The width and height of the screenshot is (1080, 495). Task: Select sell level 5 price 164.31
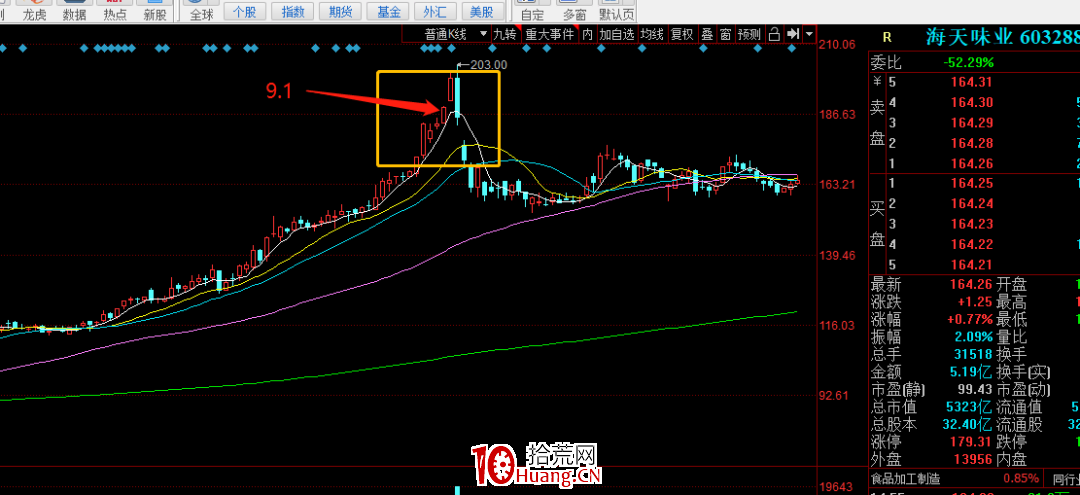pyautogui.click(x=974, y=83)
